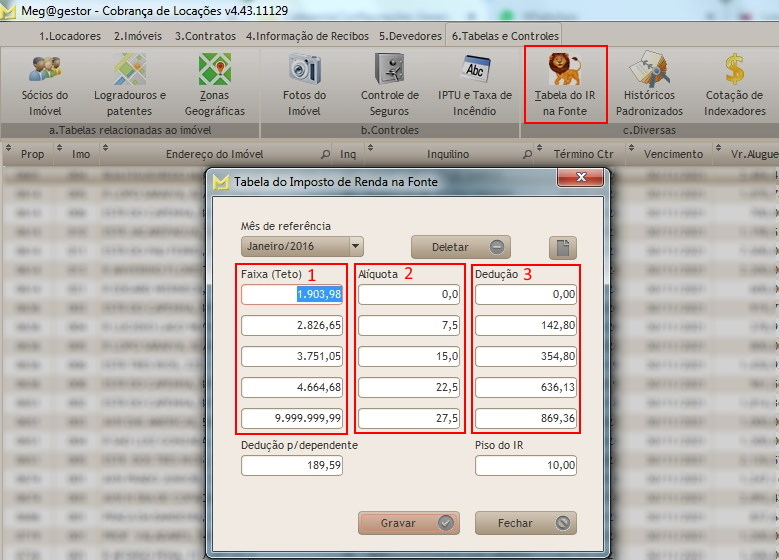Switch to the 1.Locadores tab
The height and width of the screenshot is (560, 779).
pos(70,36)
